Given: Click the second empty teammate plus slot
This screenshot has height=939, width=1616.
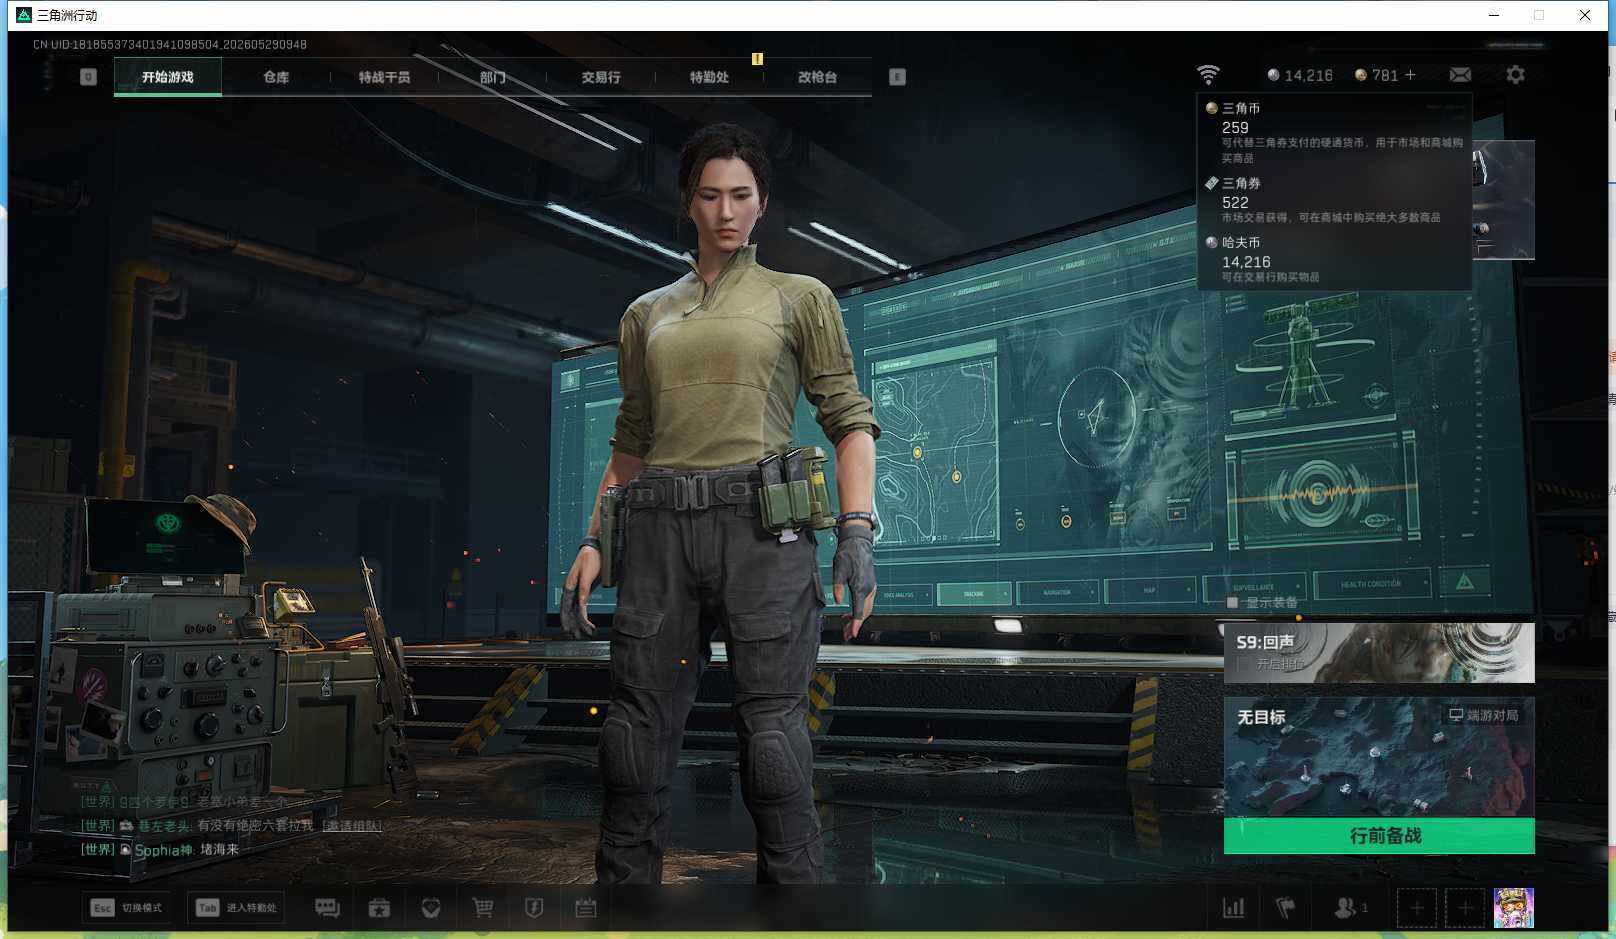Looking at the screenshot, I should pos(1465,908).
